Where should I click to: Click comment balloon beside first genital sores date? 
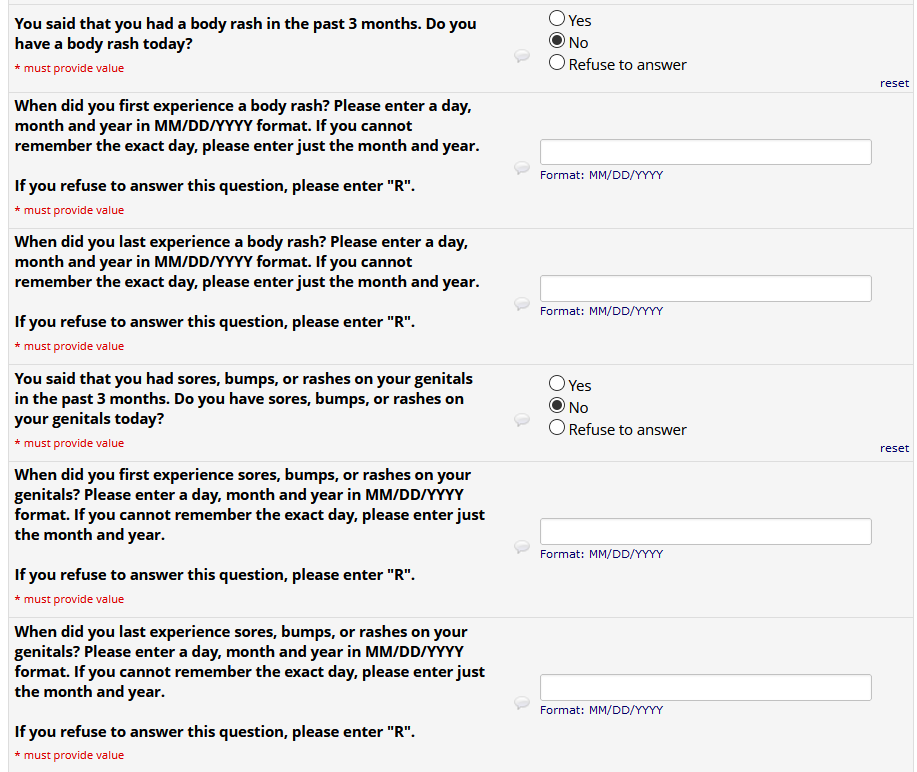tap(521, 547)
